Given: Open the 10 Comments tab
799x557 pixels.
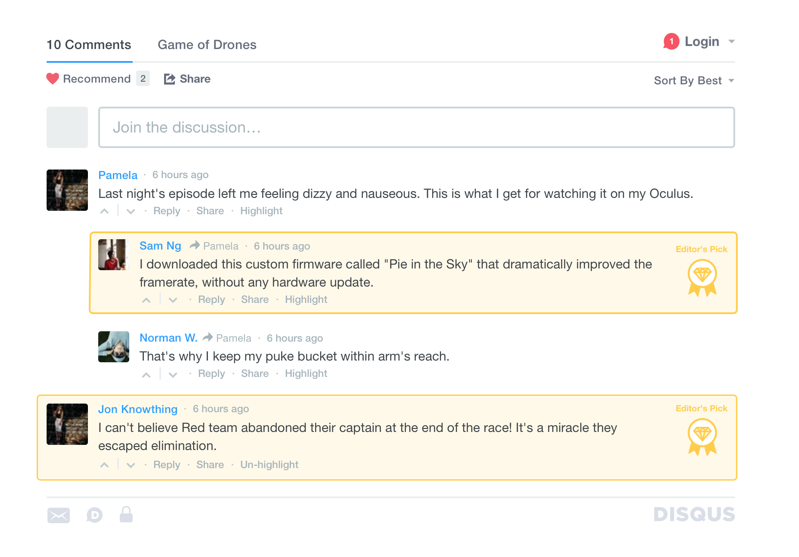Looking at the screenshot, I should click(89, 45).
